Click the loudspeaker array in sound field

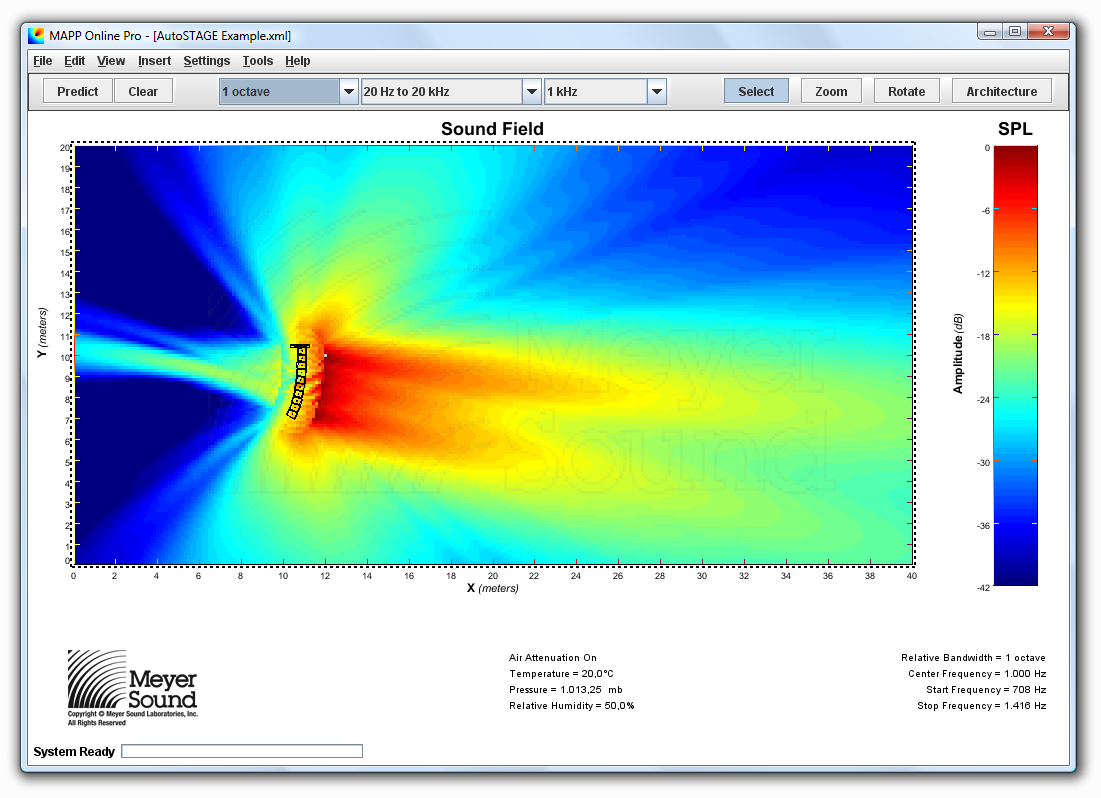click(x=300, y=381)
